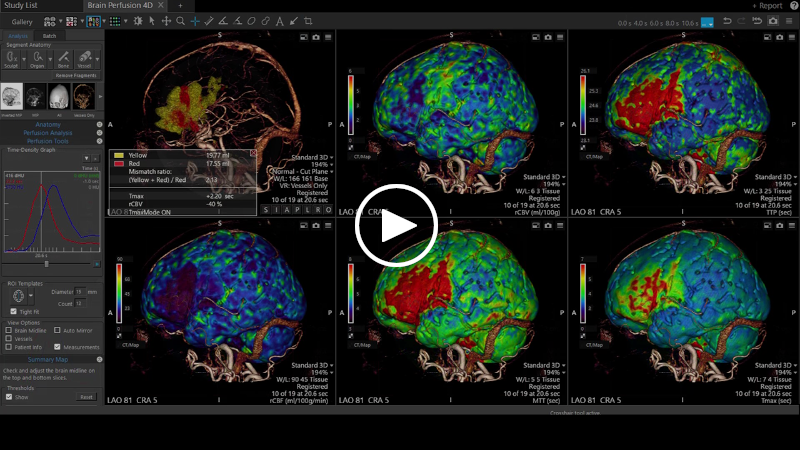The image size is (800, 450).
Task: Click the Undo icon in toolbar
Action: 727,21
